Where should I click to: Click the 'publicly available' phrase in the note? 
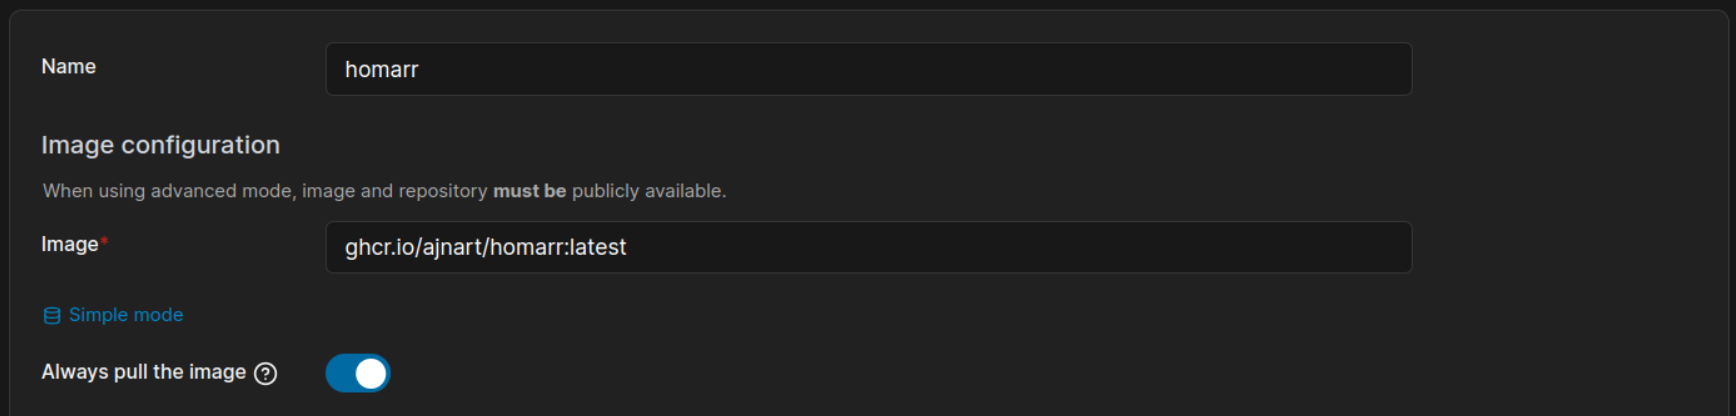pyautogui.click(x=648, y=191)
